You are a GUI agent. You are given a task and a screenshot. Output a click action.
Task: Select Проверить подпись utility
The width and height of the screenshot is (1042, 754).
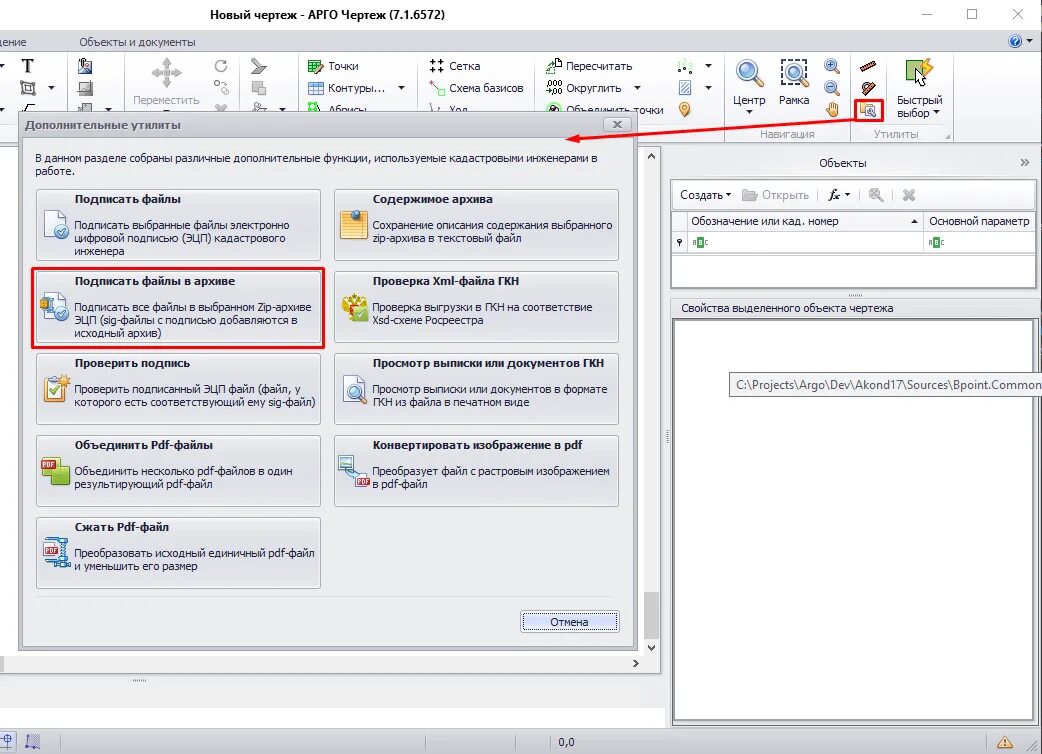click(x=178, y=389)
